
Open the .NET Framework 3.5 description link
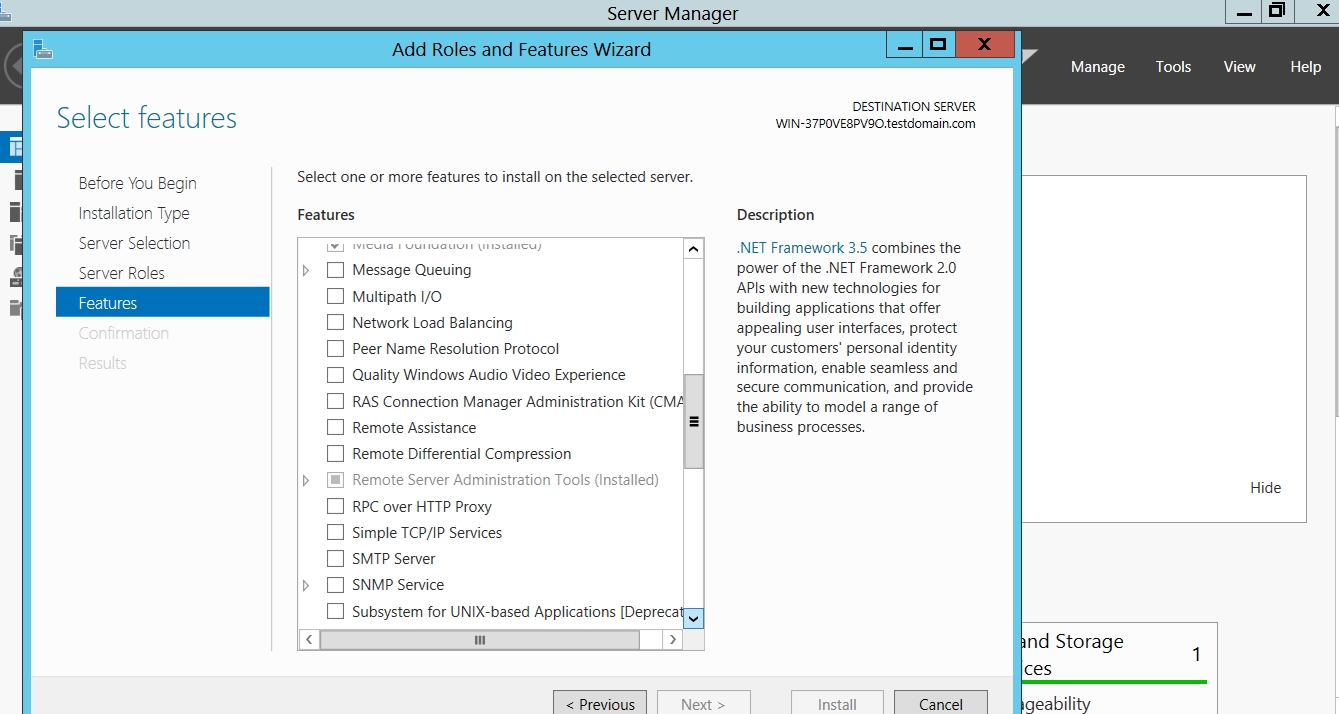802,248
